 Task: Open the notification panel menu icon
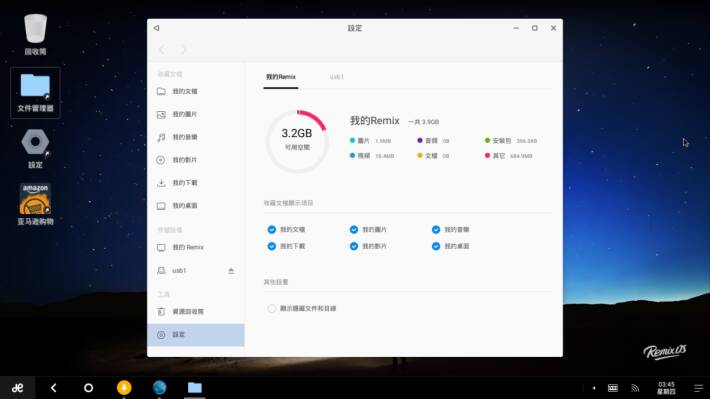(x=699, y=388)
